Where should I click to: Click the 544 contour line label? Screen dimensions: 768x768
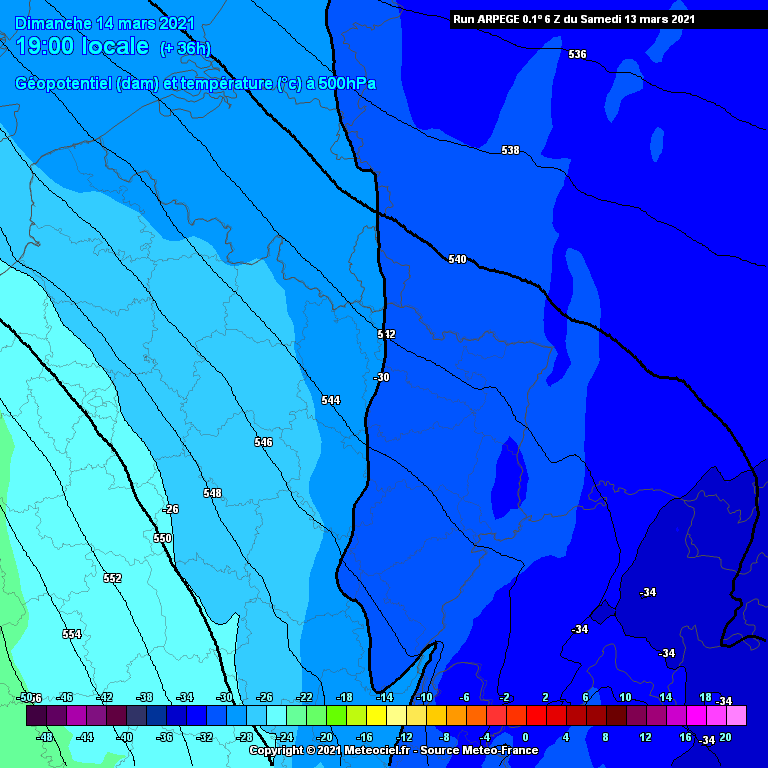click(330, 400)
